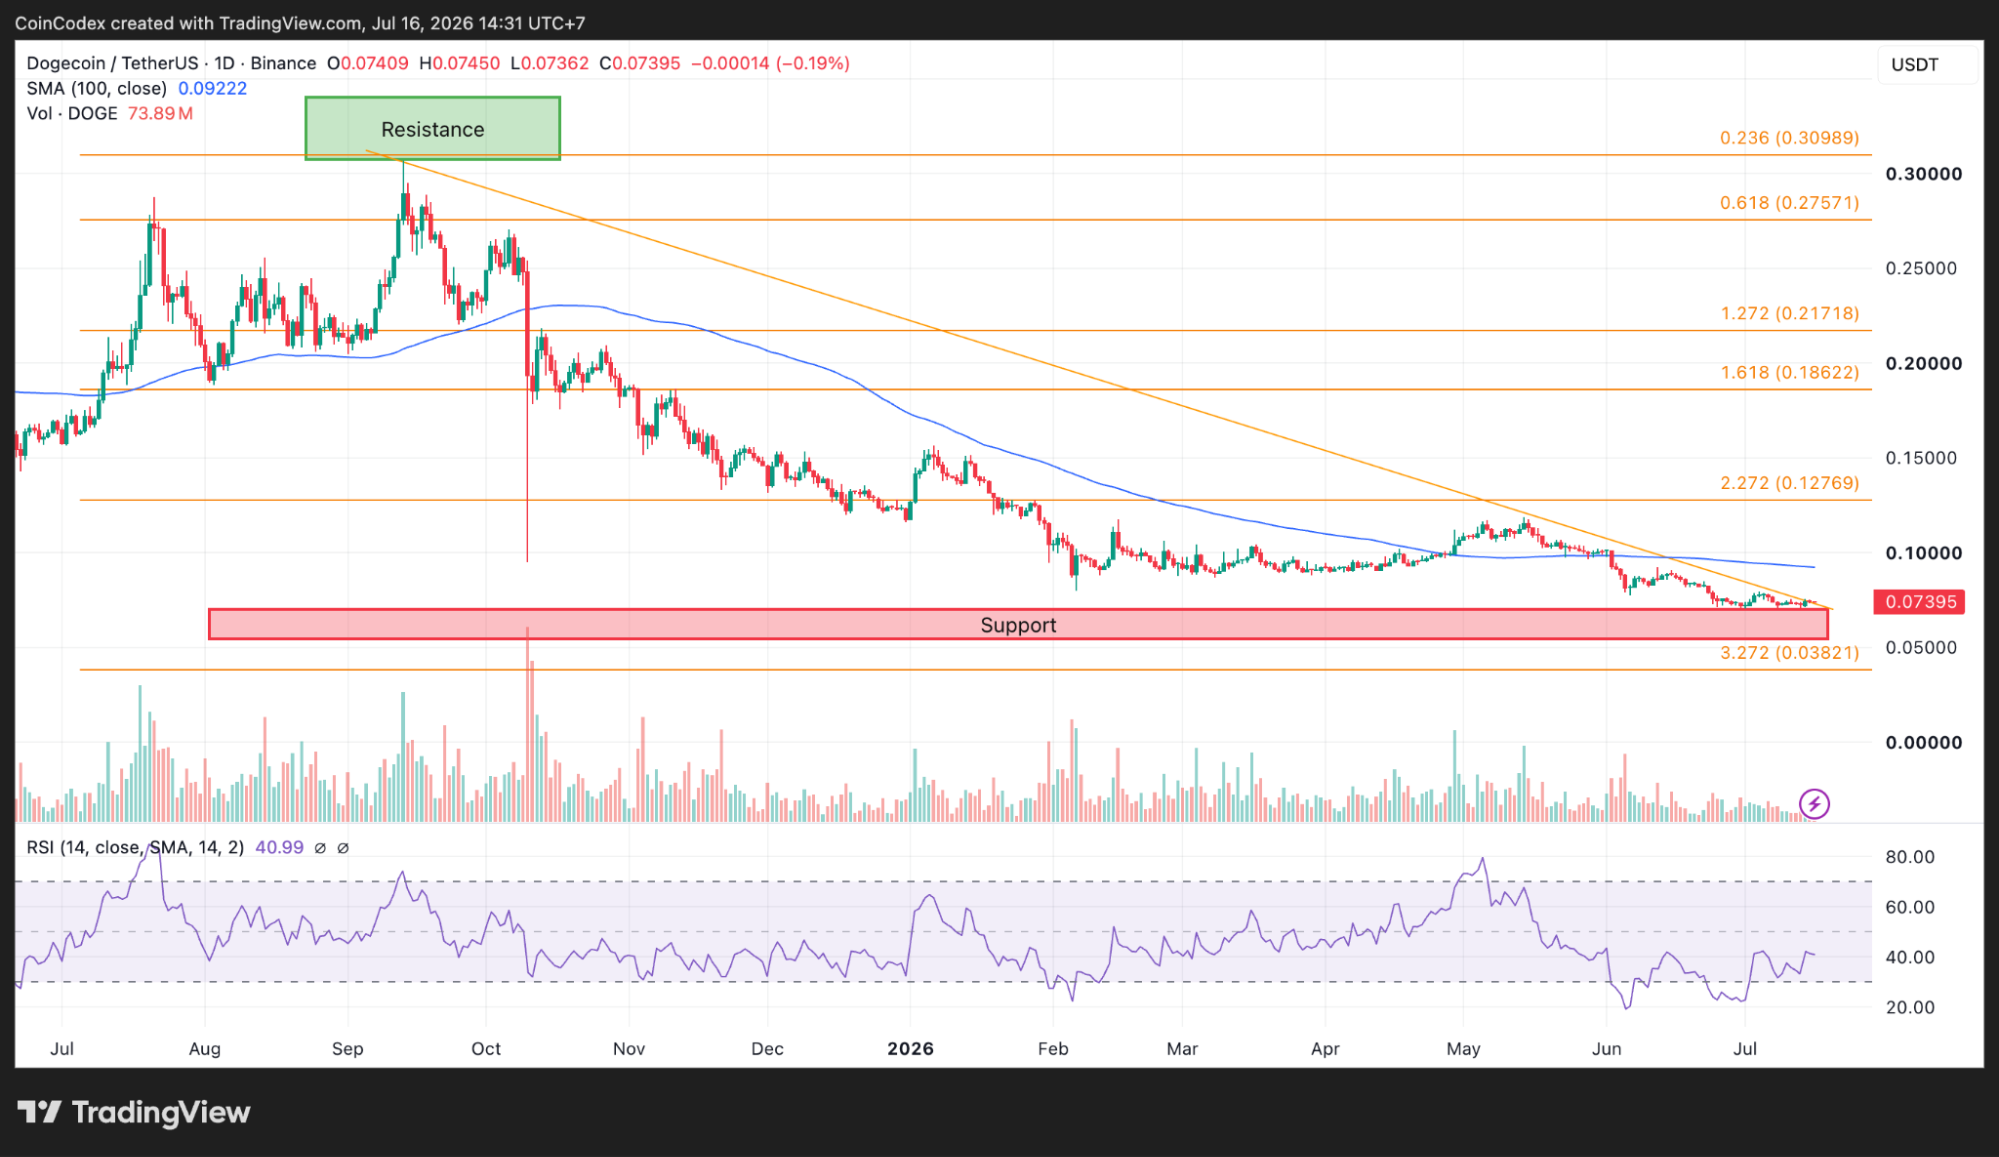Click the TradingView logo
1999x1157 pixels.
[134, 1112]
